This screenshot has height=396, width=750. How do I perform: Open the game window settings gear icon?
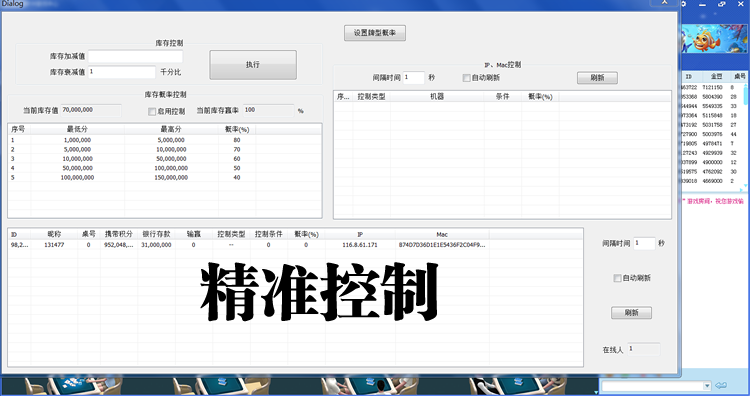point(684,4)
